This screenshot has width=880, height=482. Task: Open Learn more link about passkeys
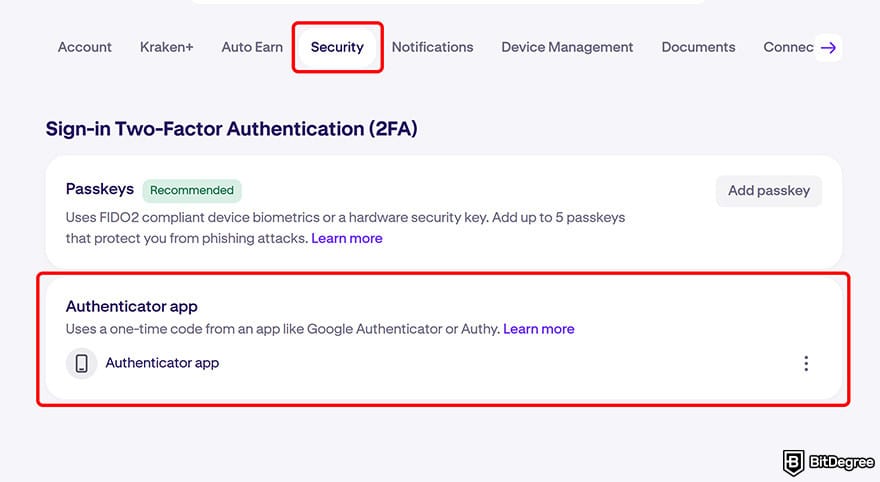(347, 238)
